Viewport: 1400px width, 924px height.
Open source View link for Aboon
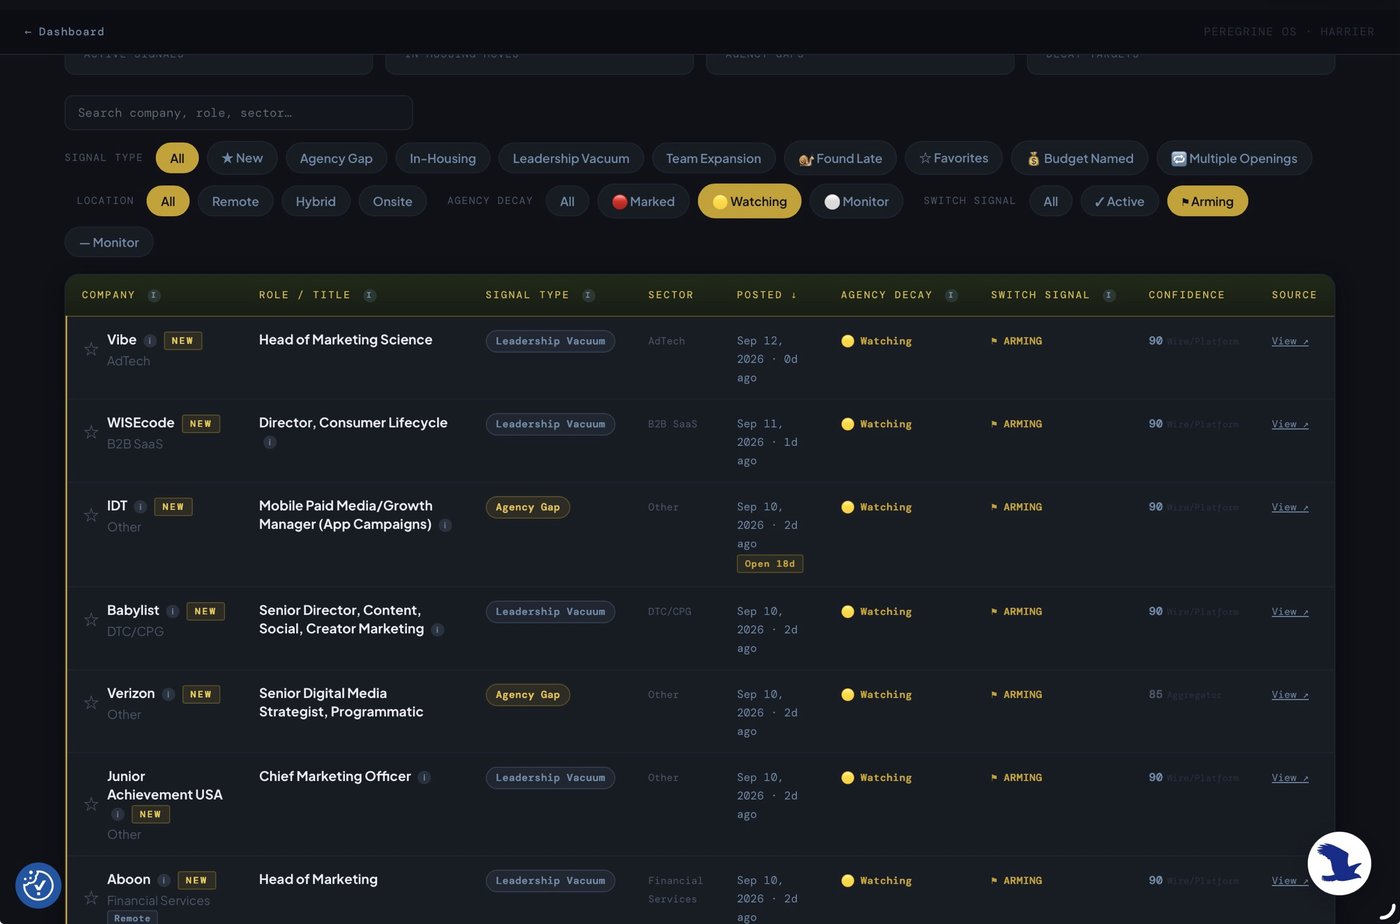1290,881
